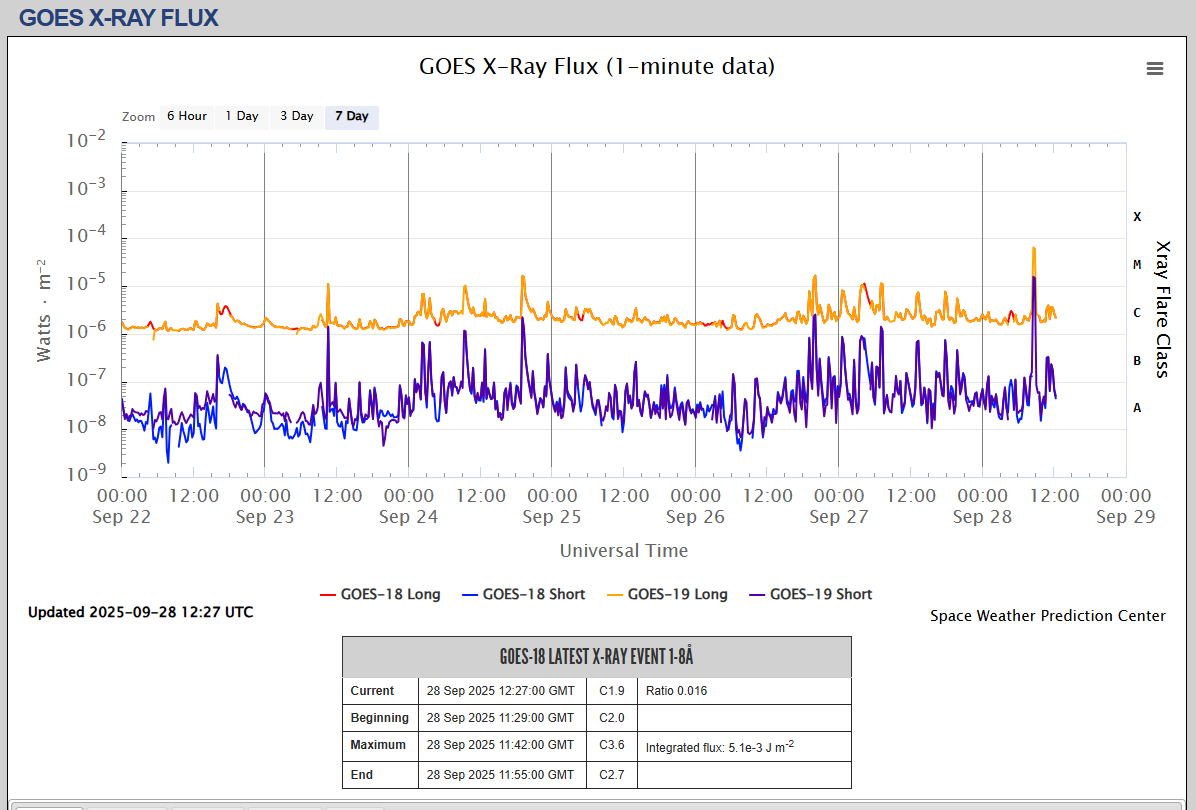Select the 6 Hour zoom button
Screen dimensions: 1196x810
point(187,116)
